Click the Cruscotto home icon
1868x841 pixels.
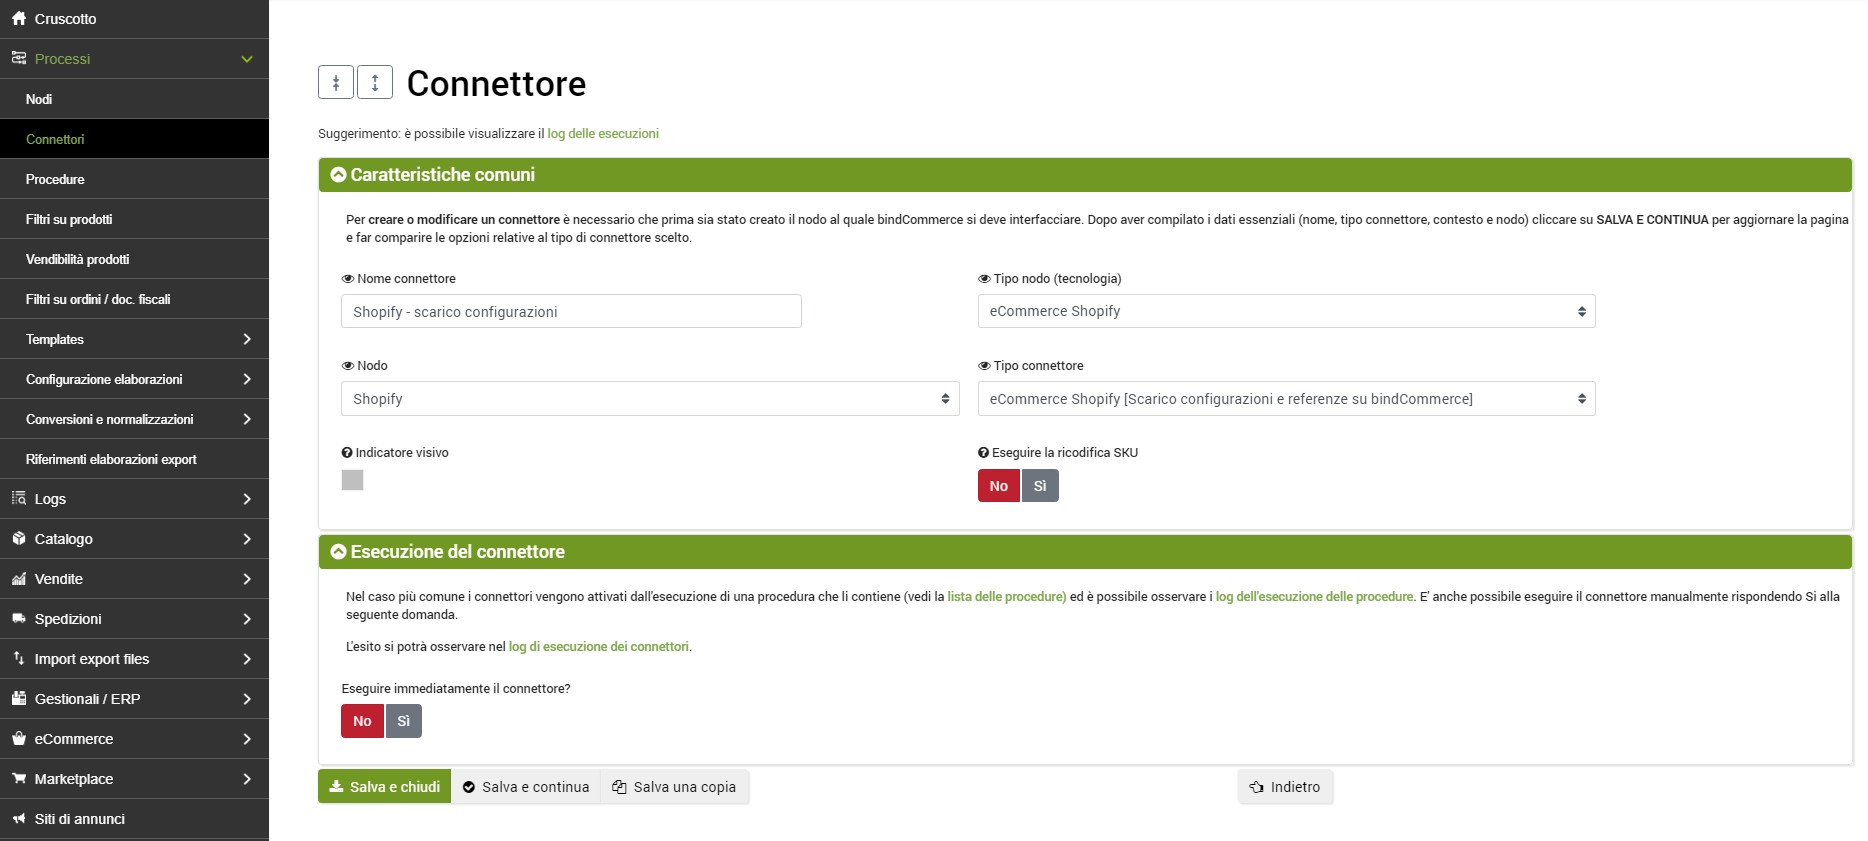(x=19, y=19)
